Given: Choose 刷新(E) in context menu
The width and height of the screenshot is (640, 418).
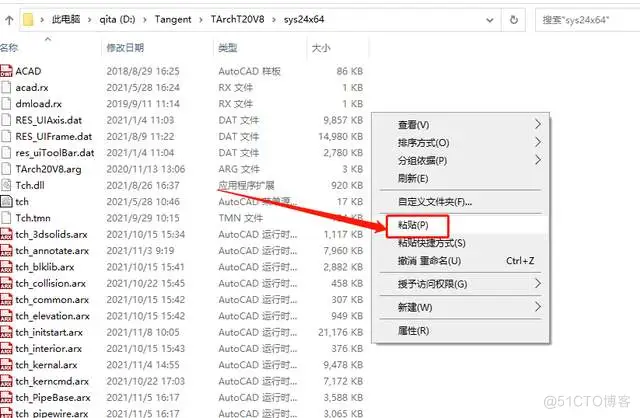Looking at the screenshot, I should (460, 178).
